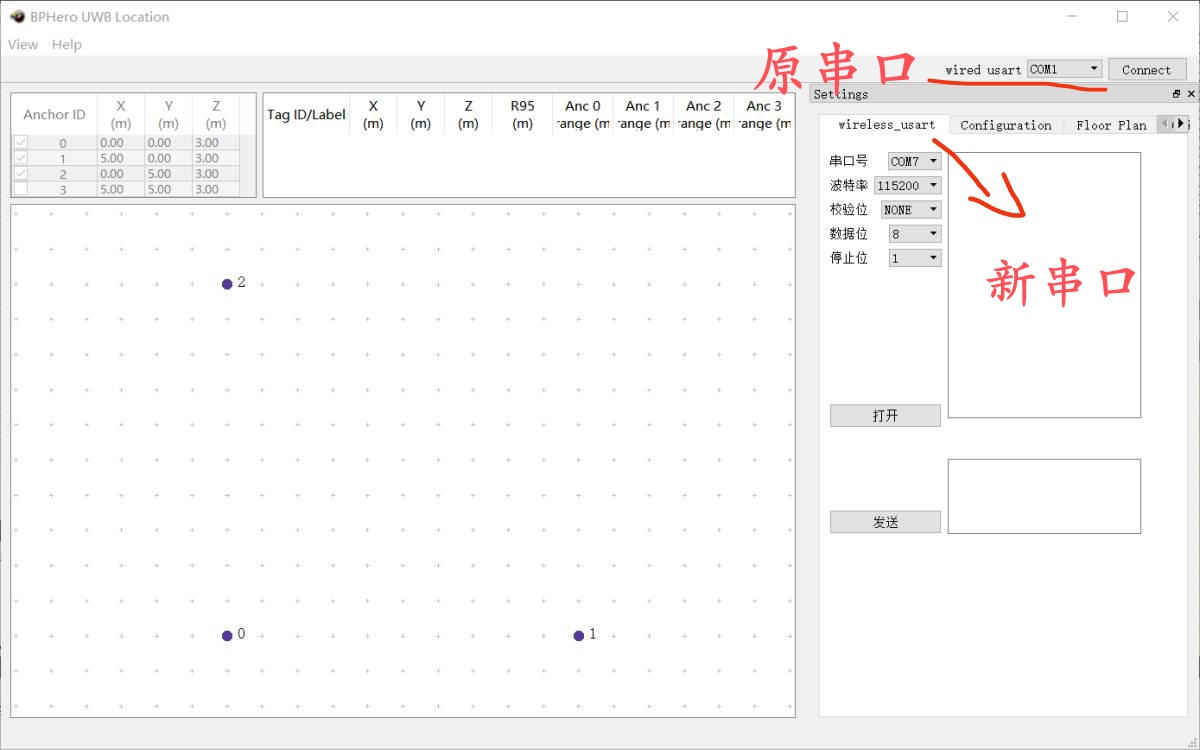Enable the Anchor 3 checkbox
Image resolution: width=1200 pixels, height=750 pixels.
point(21,188)
